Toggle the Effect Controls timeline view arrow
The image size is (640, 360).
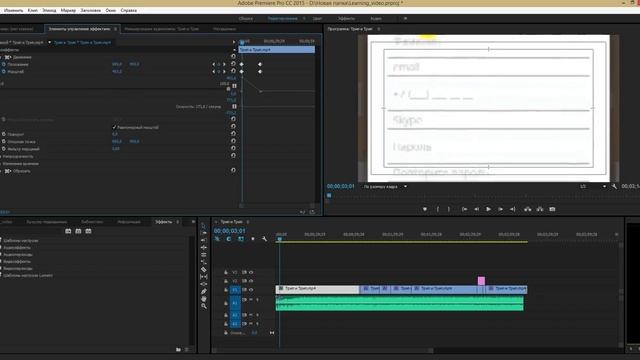point(234,42)
